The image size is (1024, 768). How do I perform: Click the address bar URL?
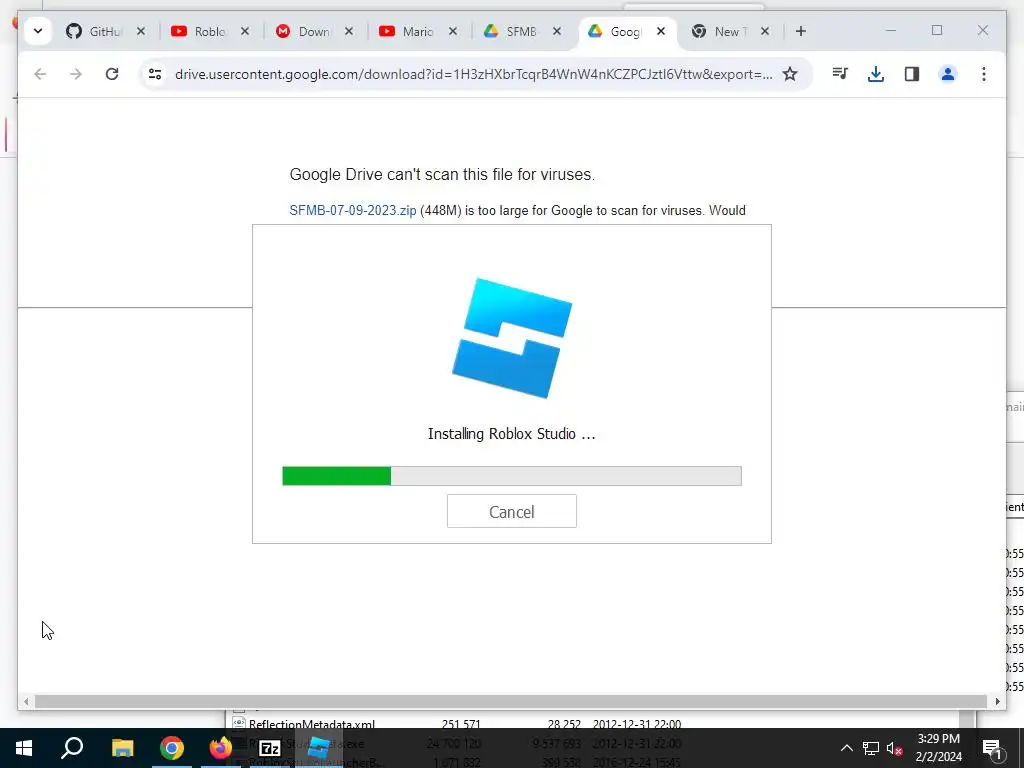pos(473,74)
